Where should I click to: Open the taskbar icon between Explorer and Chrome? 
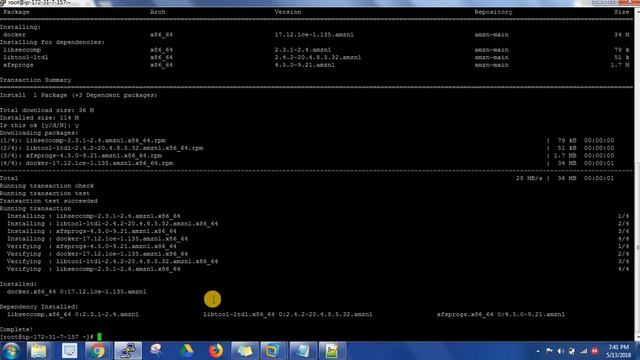point(69,351)
